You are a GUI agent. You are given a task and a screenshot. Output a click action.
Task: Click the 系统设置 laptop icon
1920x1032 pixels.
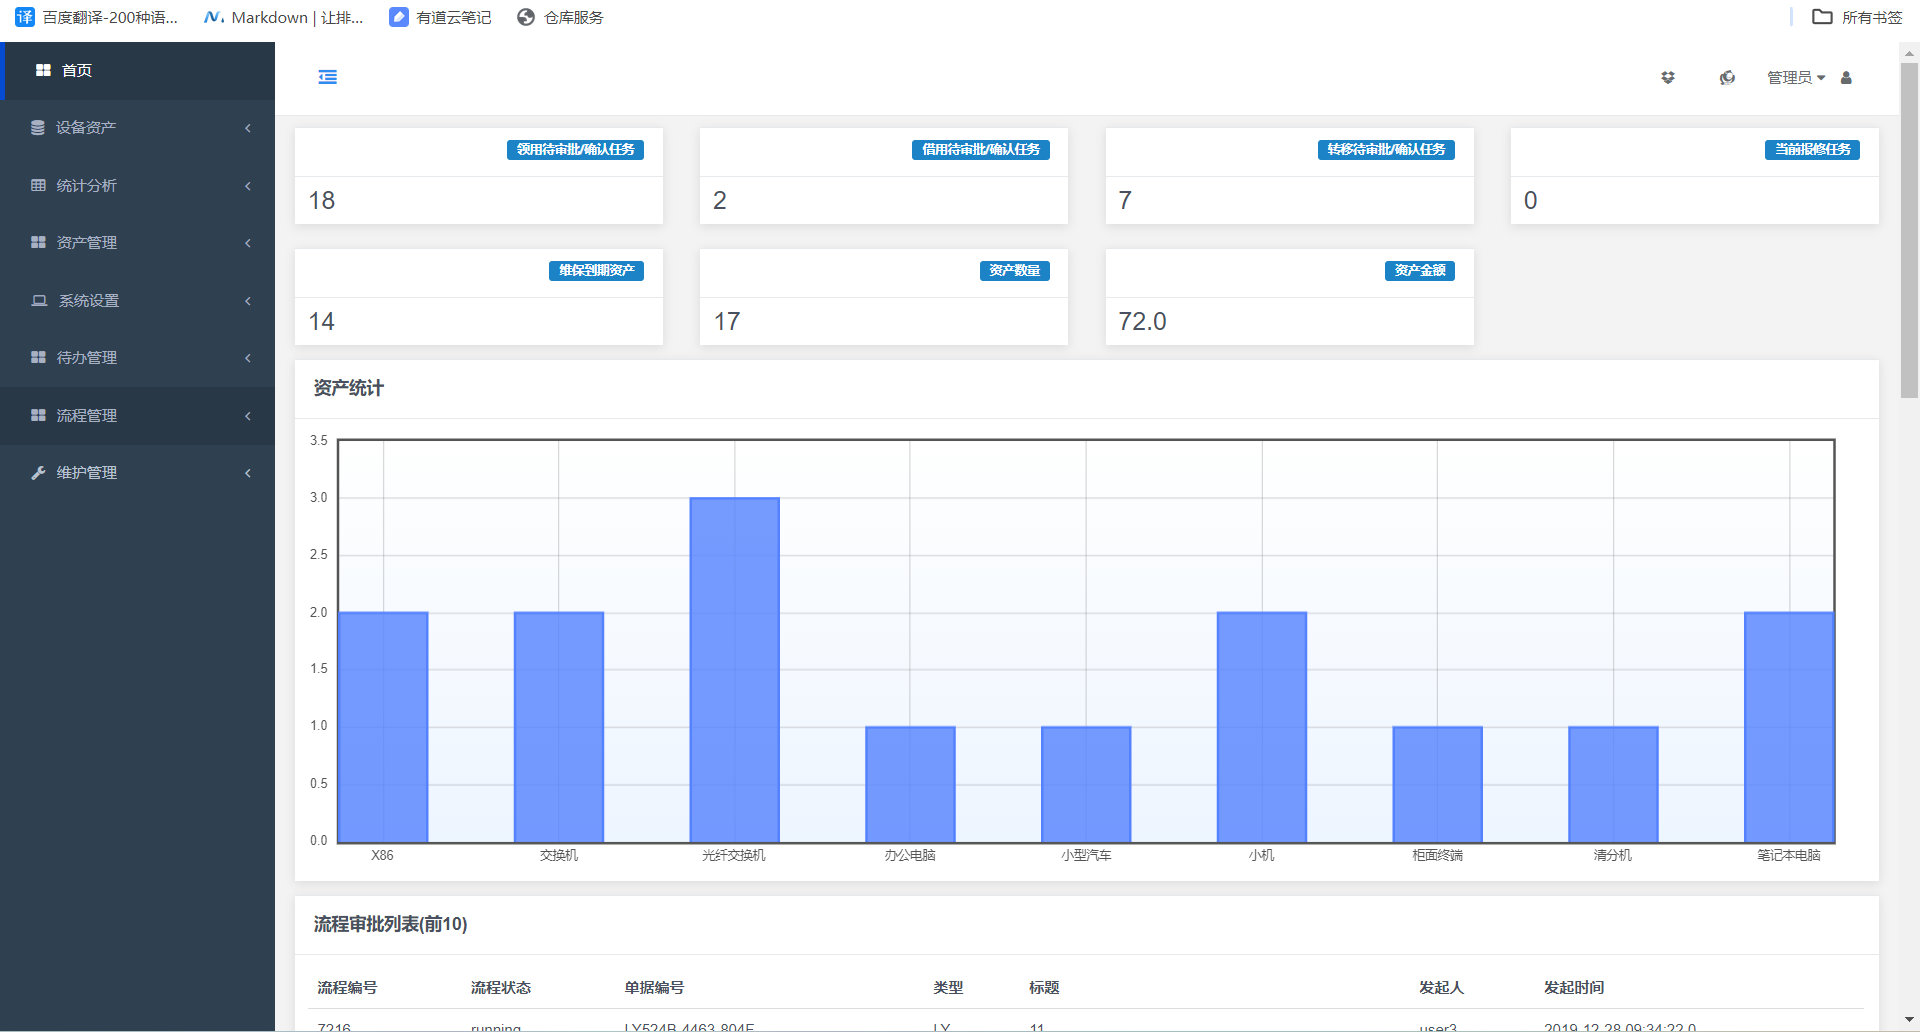click(39, 300)
